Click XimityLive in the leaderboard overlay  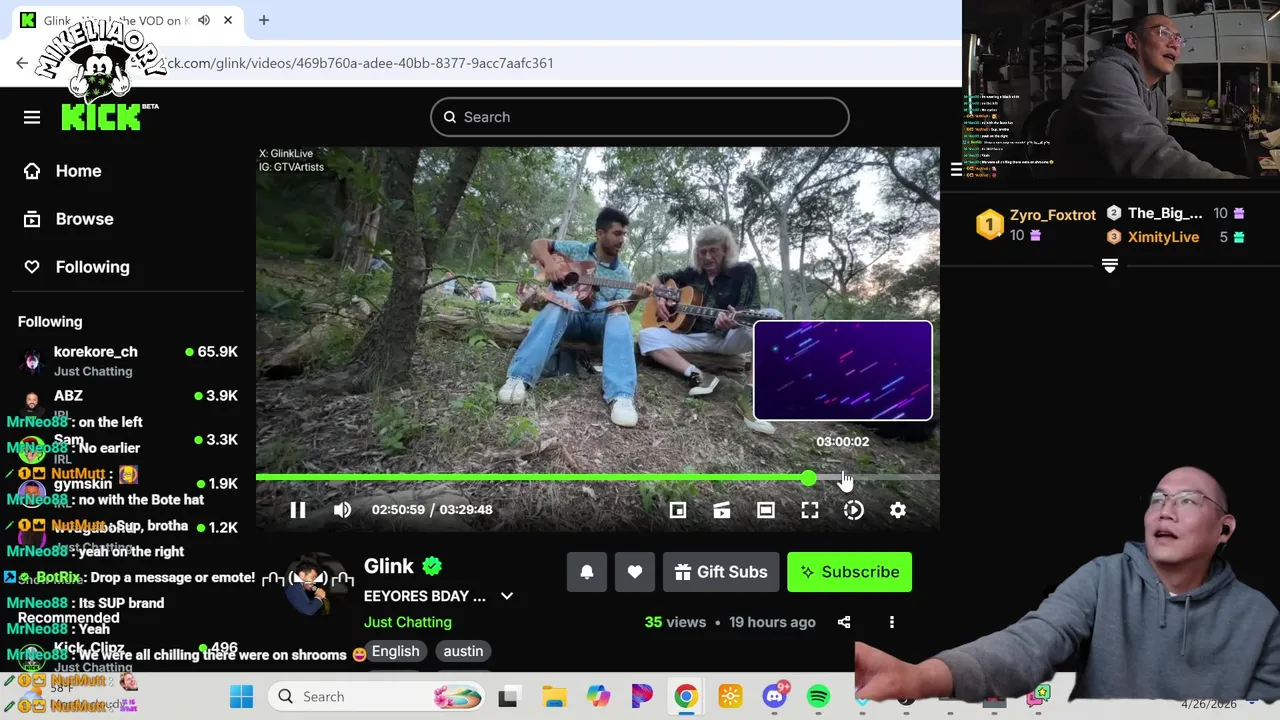[1163, 237]
